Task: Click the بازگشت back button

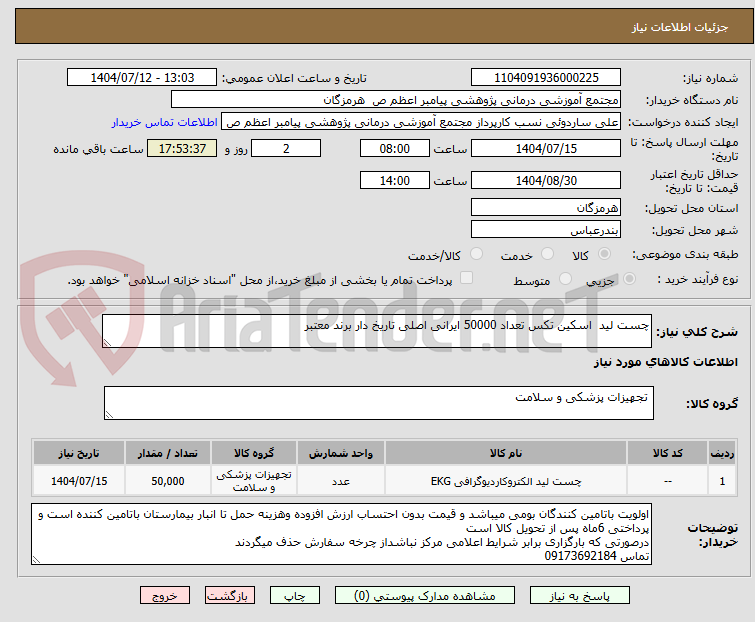Action: click(230, 596)
